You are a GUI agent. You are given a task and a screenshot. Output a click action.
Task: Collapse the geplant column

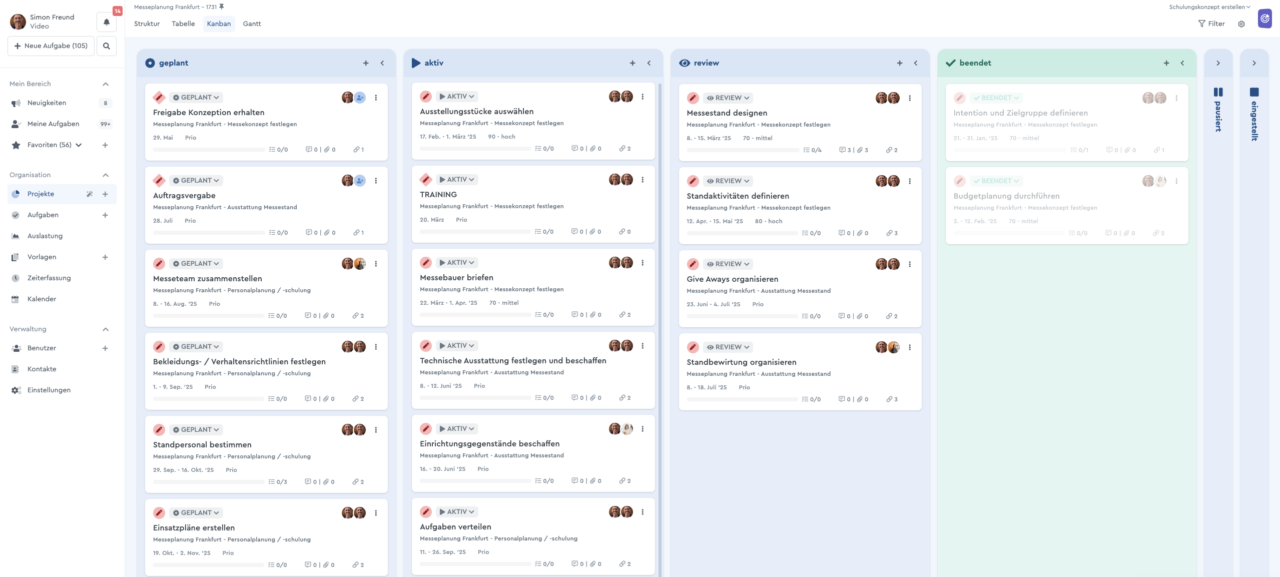pyautogui.click(x=382, y=63)
